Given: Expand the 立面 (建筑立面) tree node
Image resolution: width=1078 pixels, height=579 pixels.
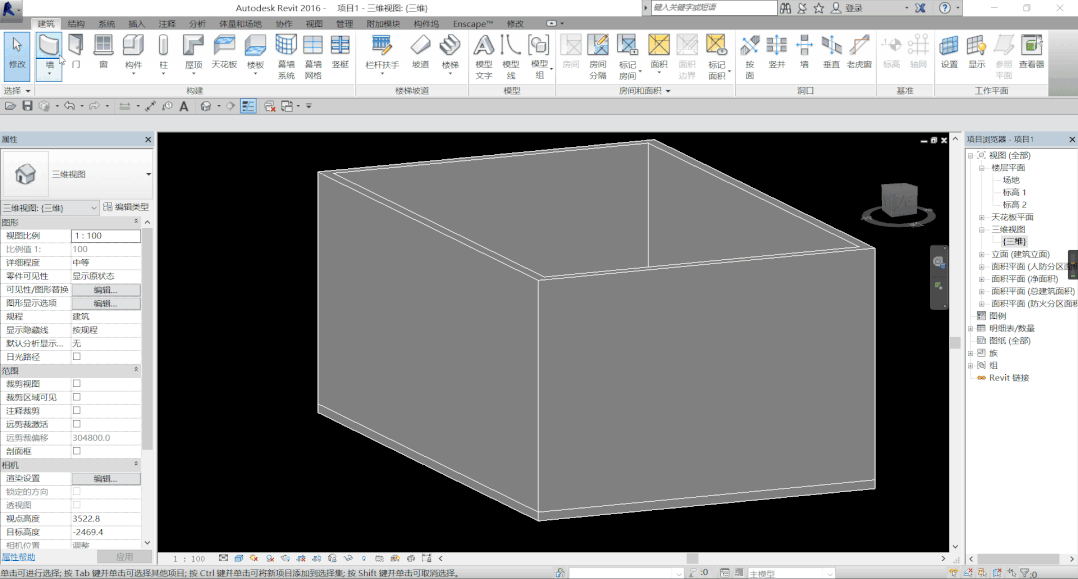Looking at the screenshot, I should (x=981, y=254).
